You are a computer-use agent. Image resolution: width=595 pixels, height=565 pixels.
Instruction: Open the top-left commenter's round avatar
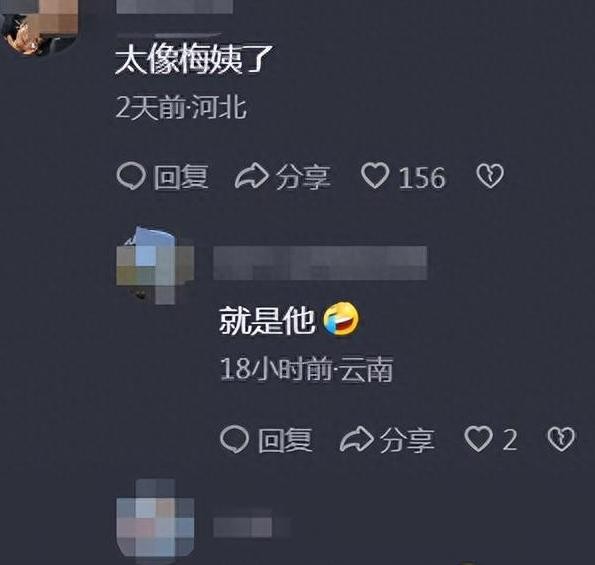39,27
